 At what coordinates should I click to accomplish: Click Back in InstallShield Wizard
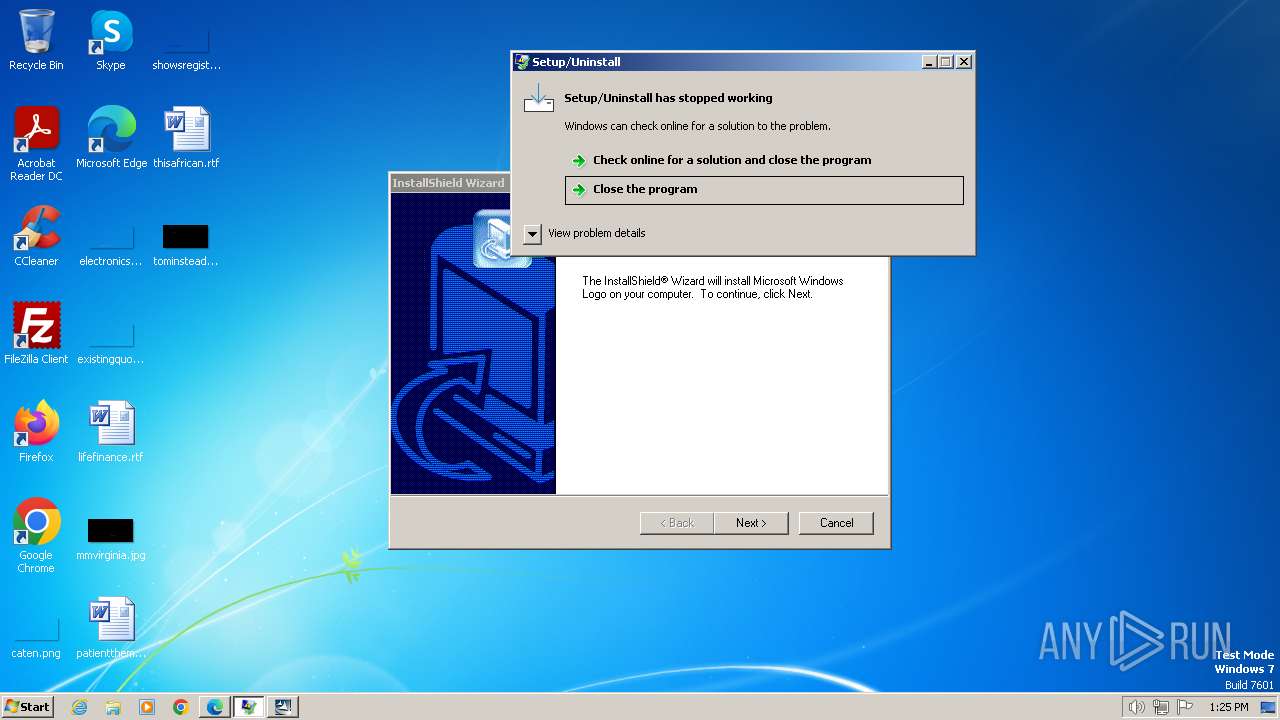[677, 523]
